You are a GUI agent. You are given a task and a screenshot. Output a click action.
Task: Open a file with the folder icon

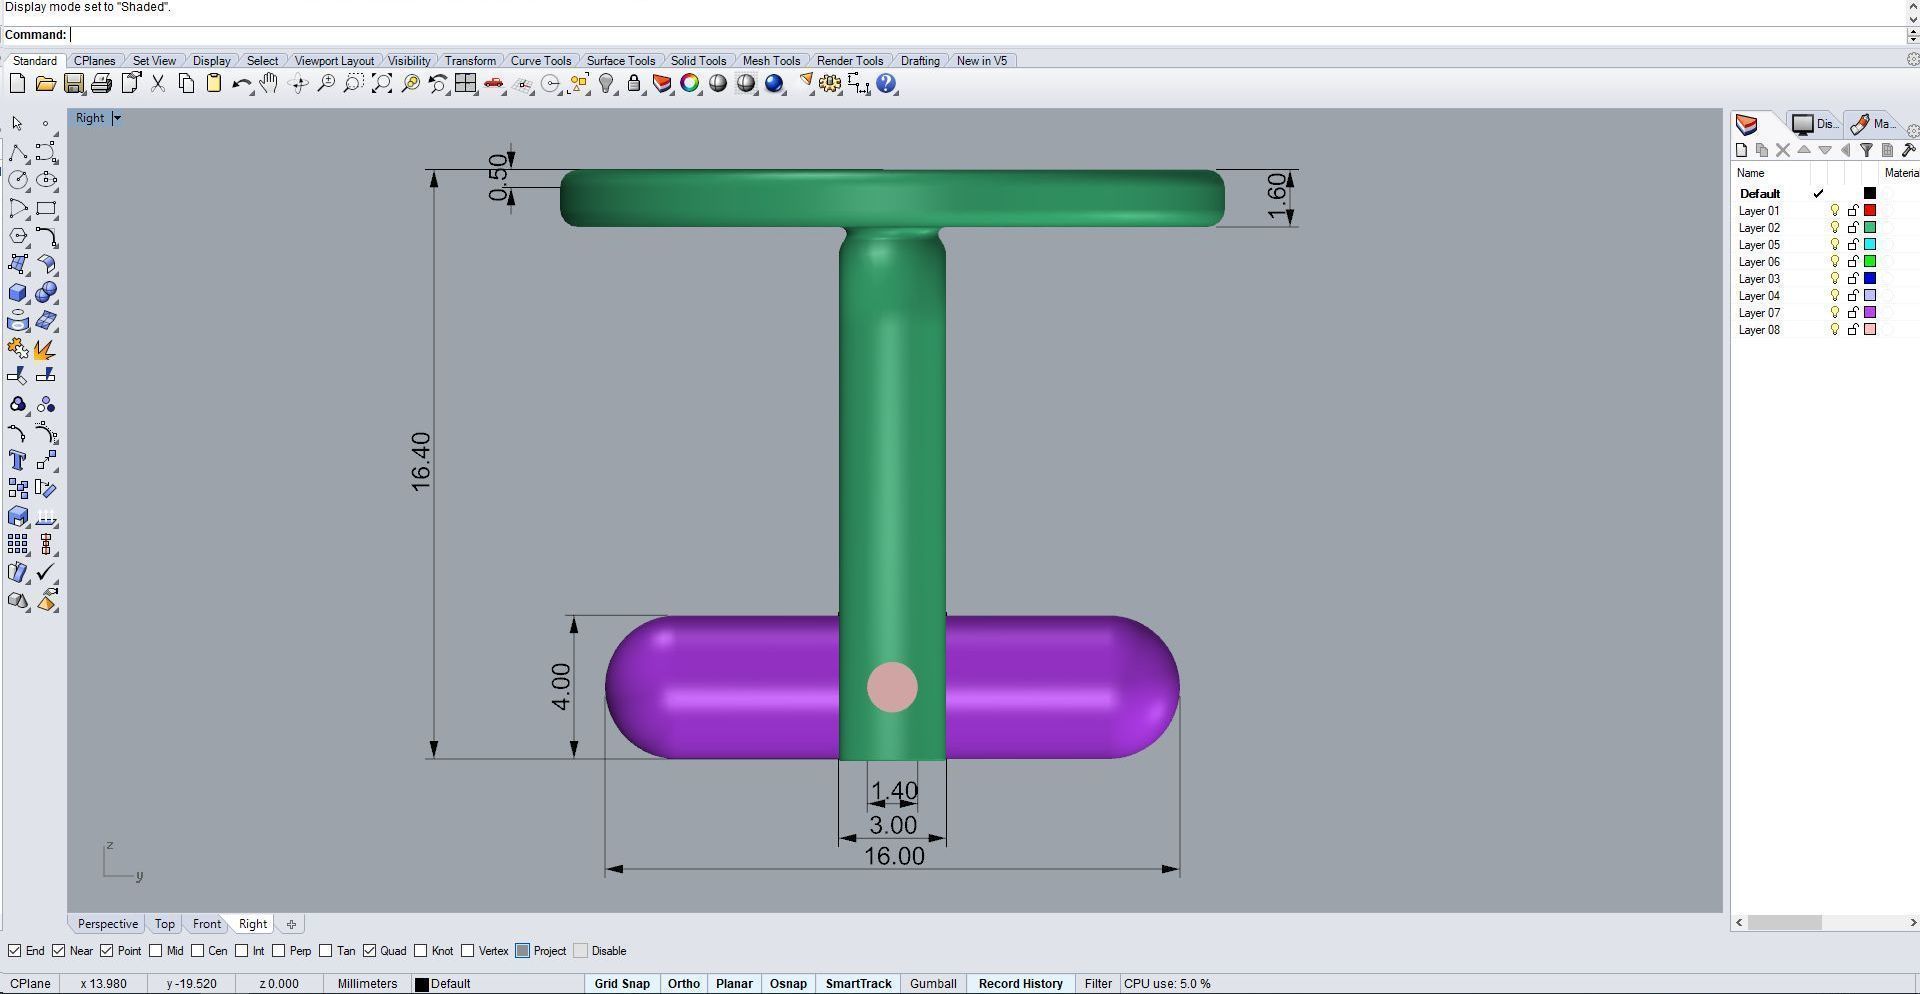(x=45, y=84)
